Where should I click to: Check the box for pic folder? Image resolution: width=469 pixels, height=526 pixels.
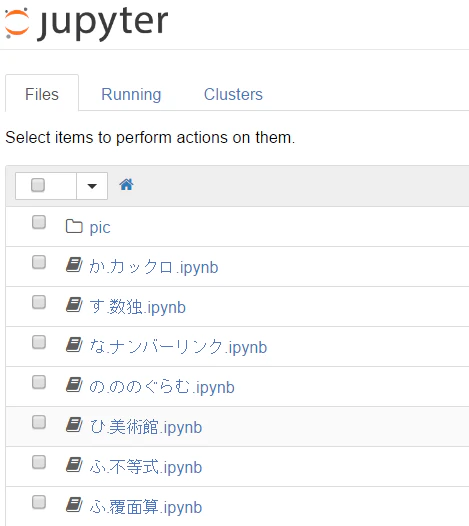tap(39, 222)
